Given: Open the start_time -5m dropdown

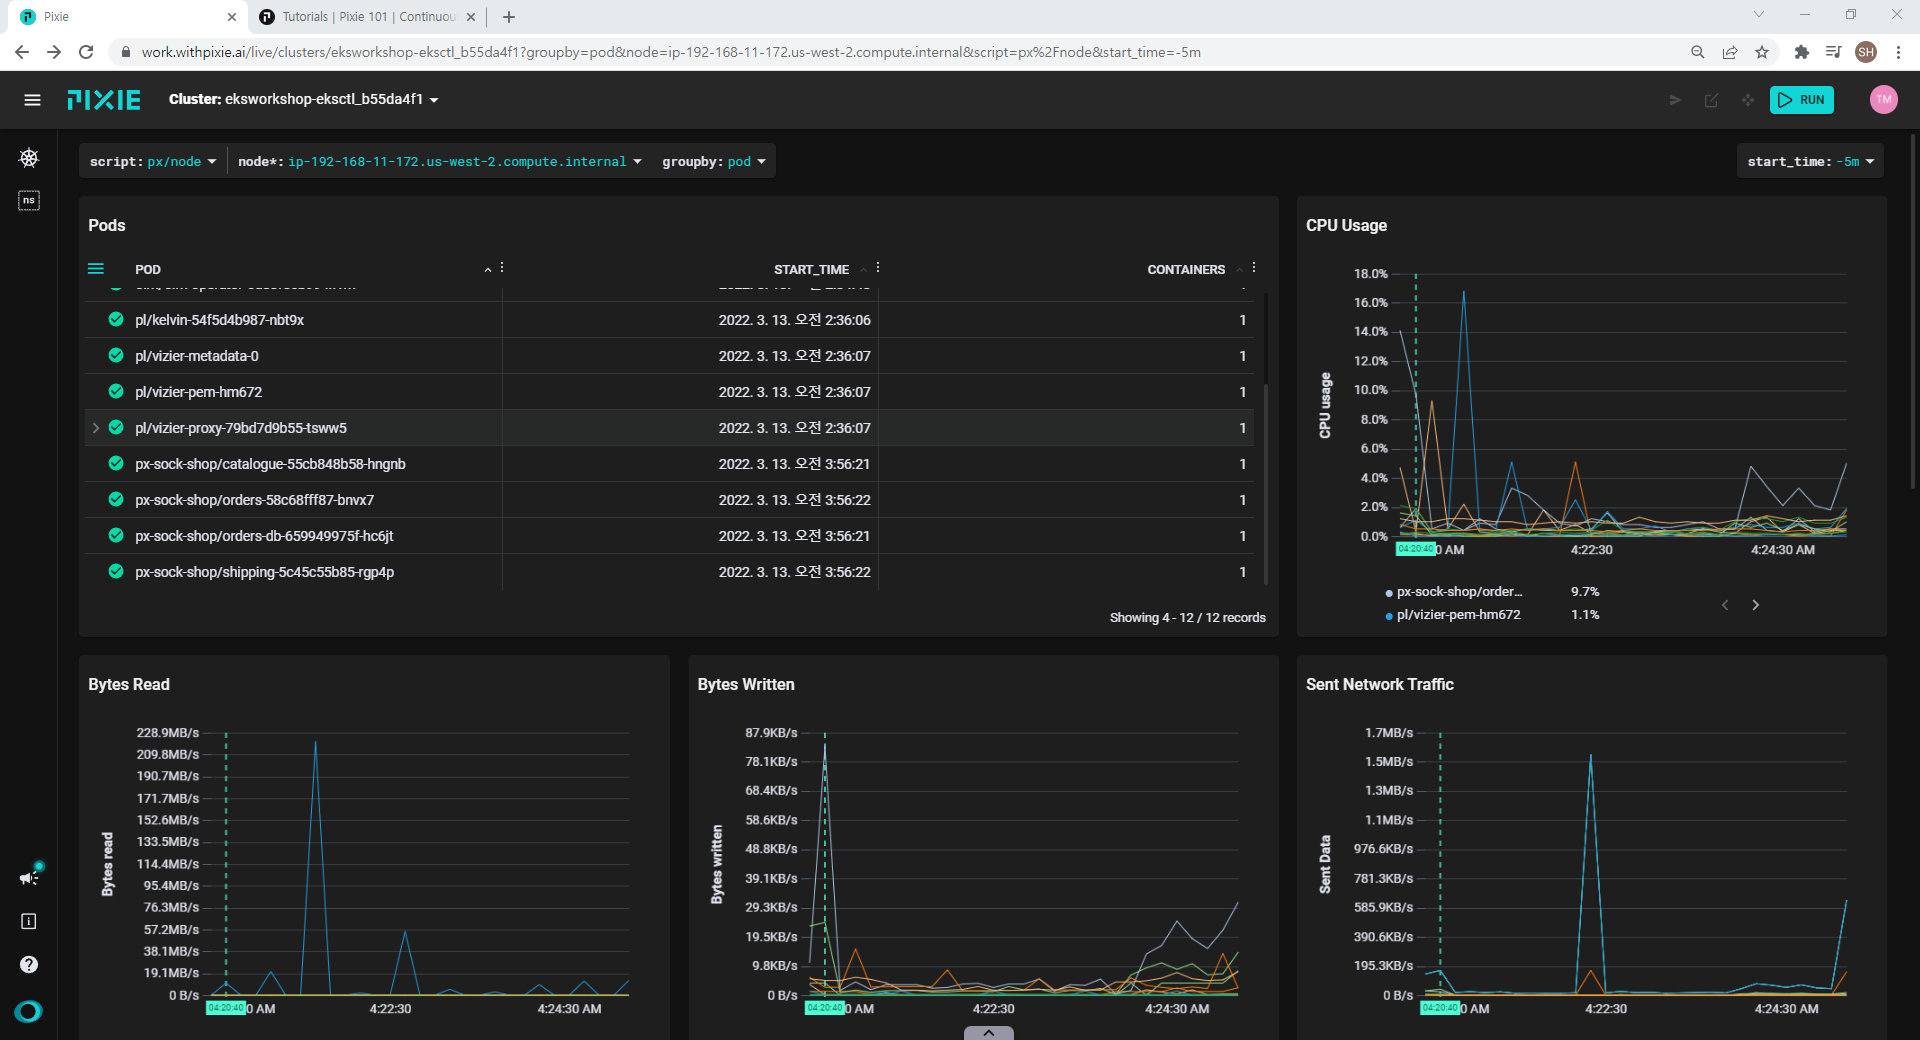Looking at the screenshot, I should pos(1810,162).
